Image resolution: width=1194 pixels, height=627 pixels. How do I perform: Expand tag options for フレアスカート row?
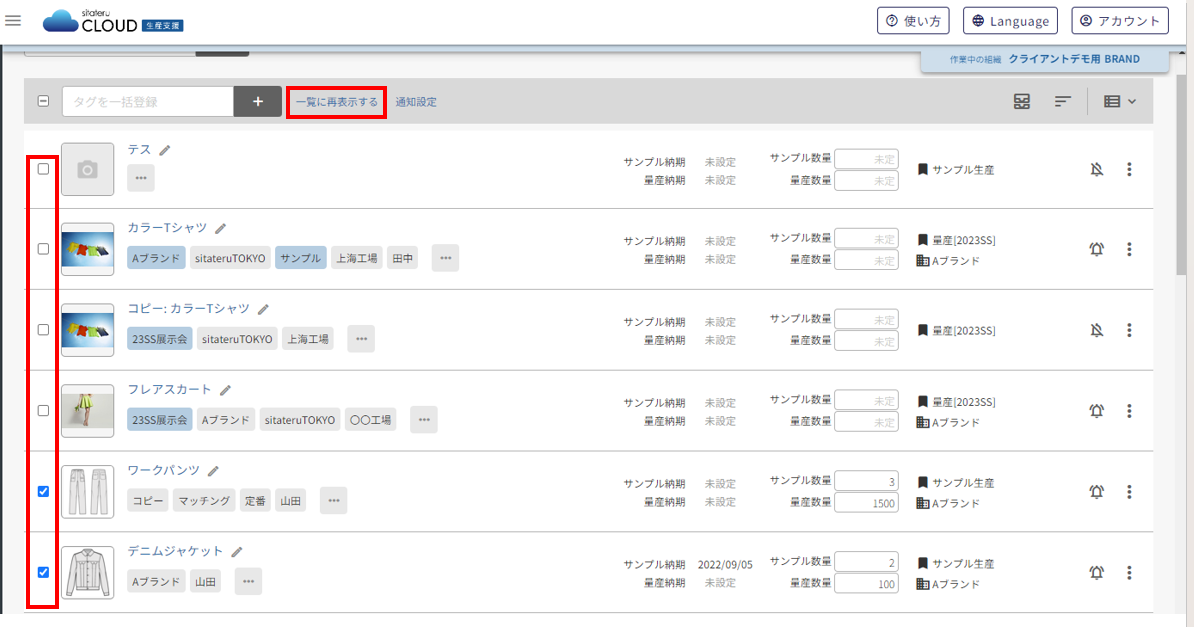click(424, 419)
